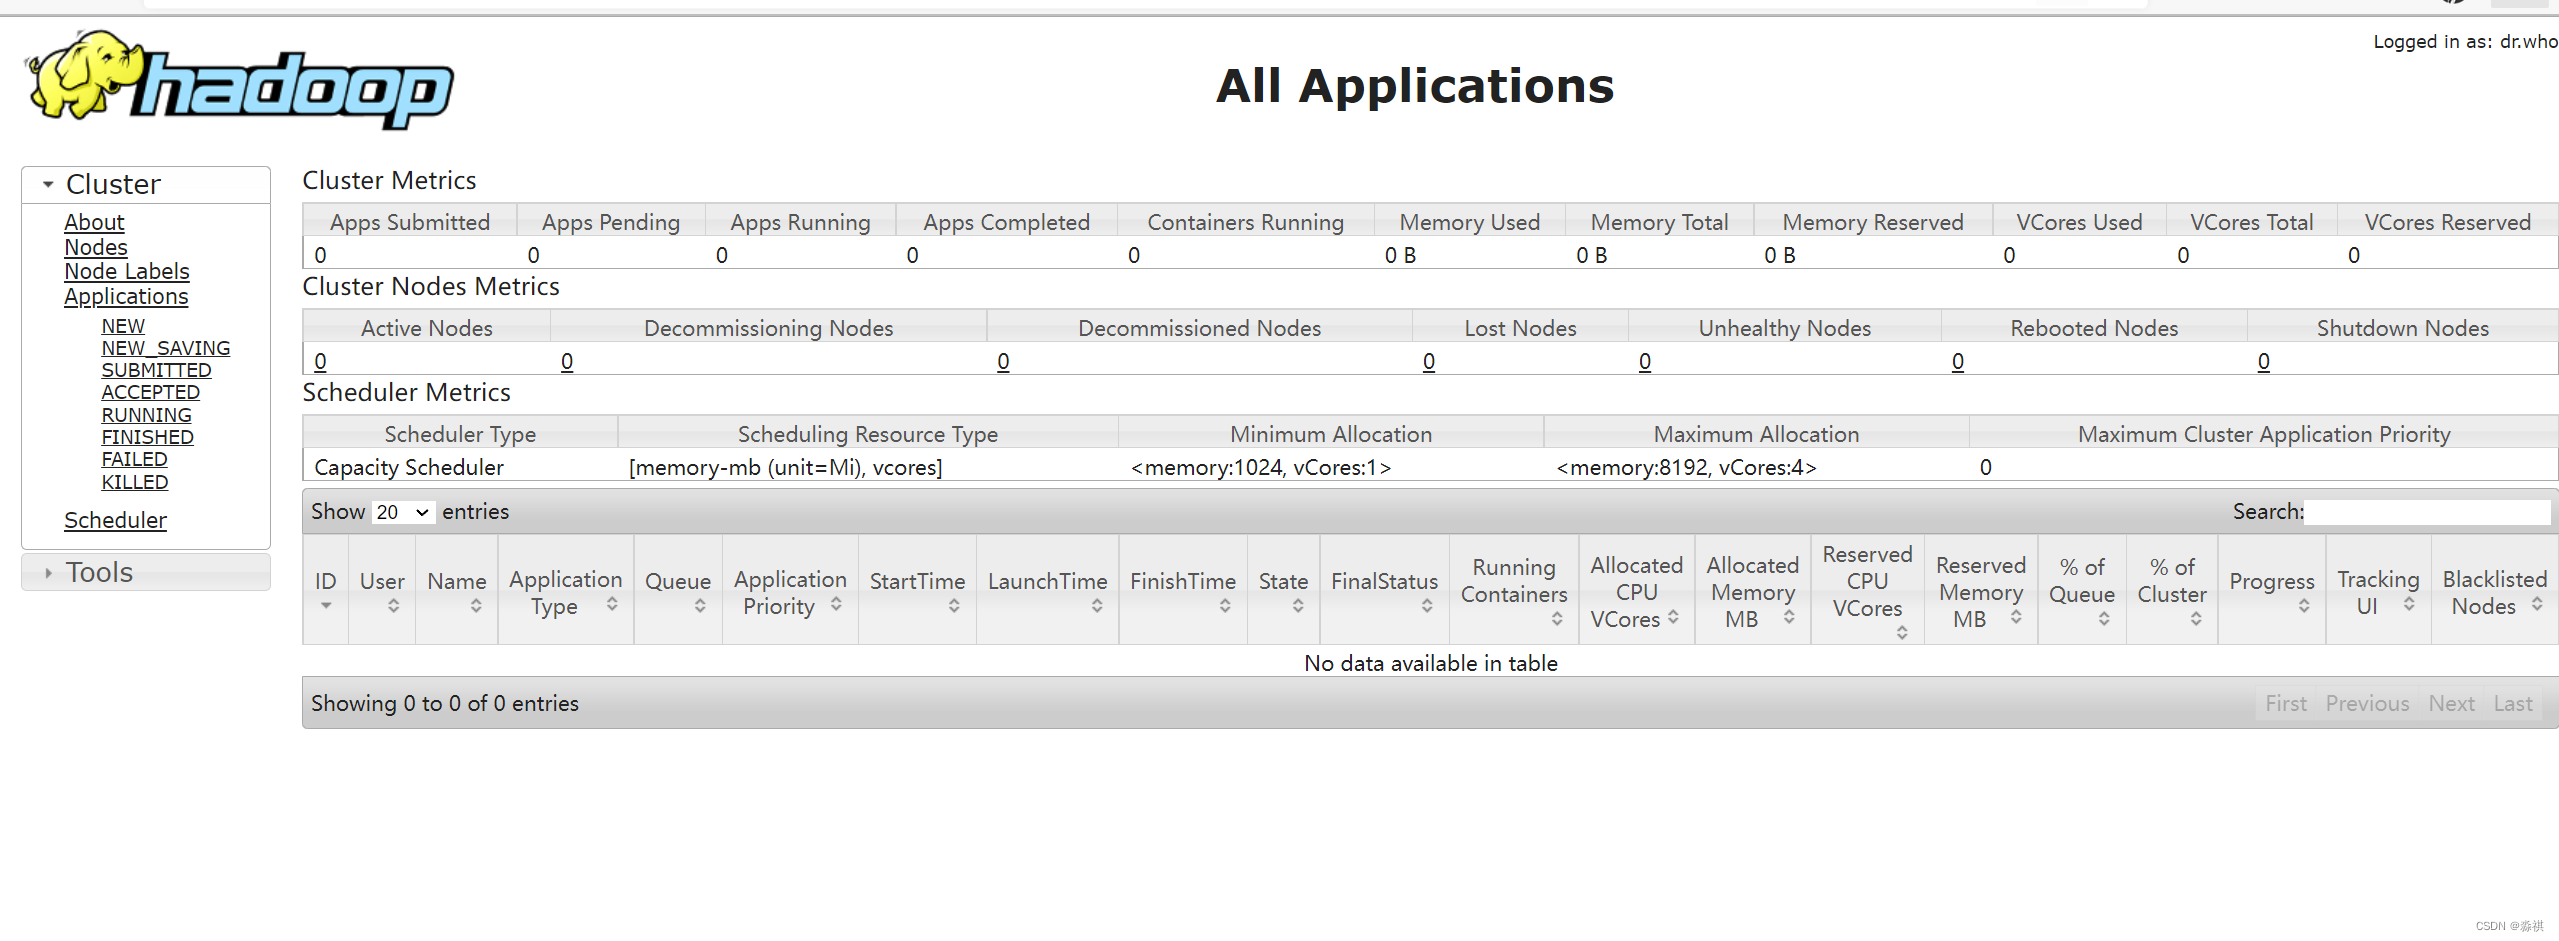Sort by the State column
The image size is (2559, 941).
[x=1284, y=590]
